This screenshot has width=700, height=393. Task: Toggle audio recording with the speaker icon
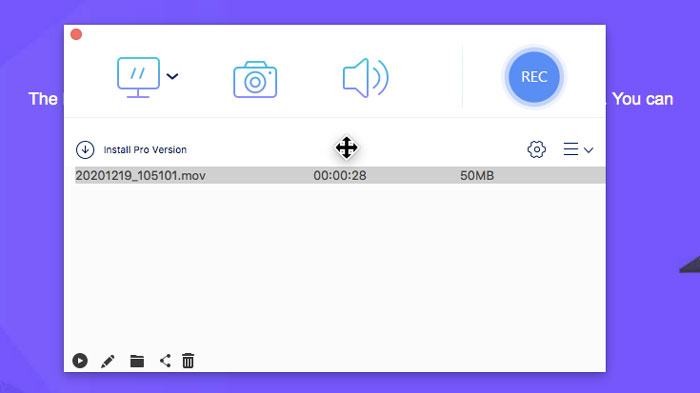tap(366, 78)
